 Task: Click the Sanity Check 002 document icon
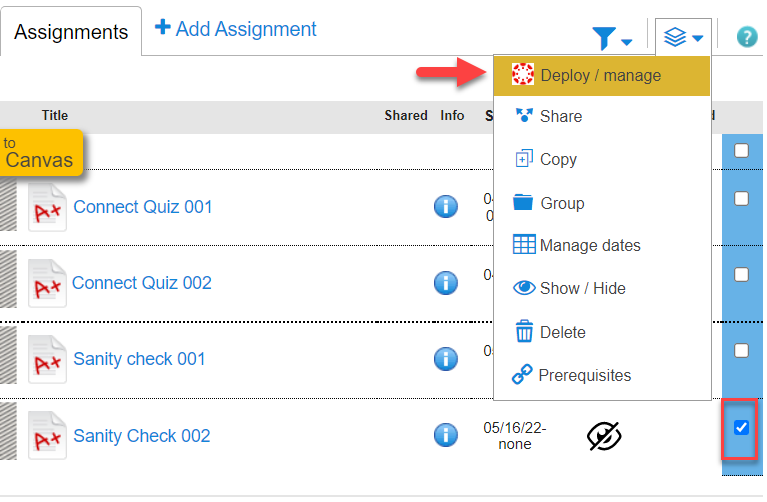pyautogui.click(x=47, y=435)
